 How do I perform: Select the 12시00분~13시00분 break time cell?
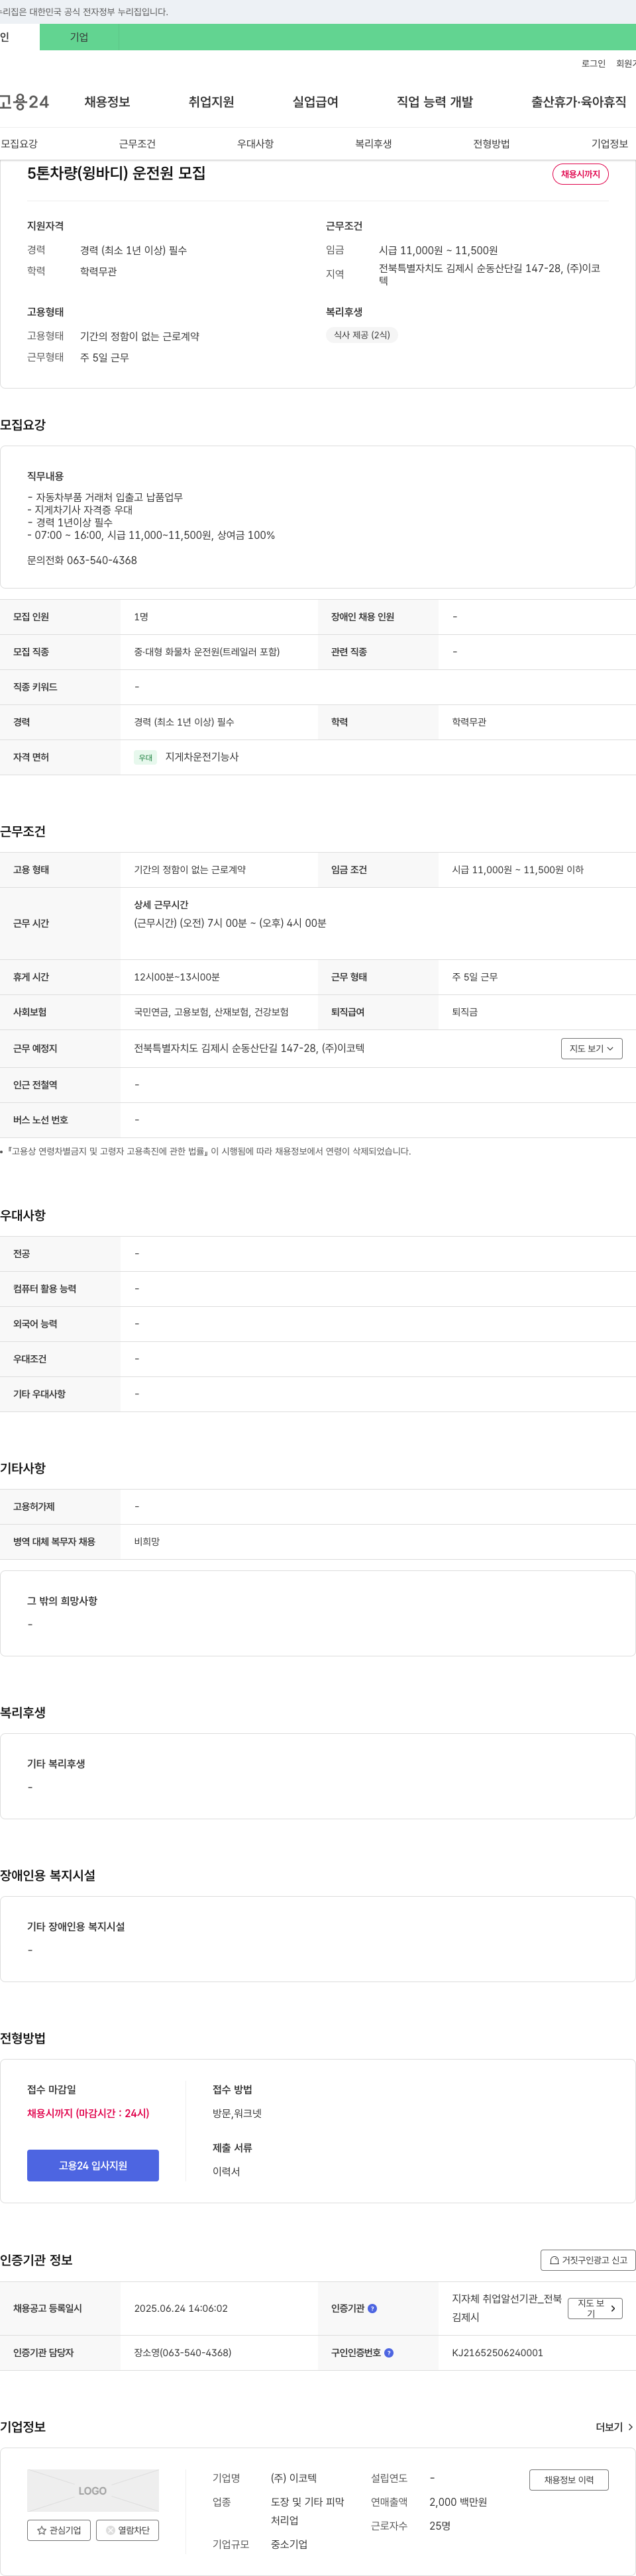[x=177, y=976]
